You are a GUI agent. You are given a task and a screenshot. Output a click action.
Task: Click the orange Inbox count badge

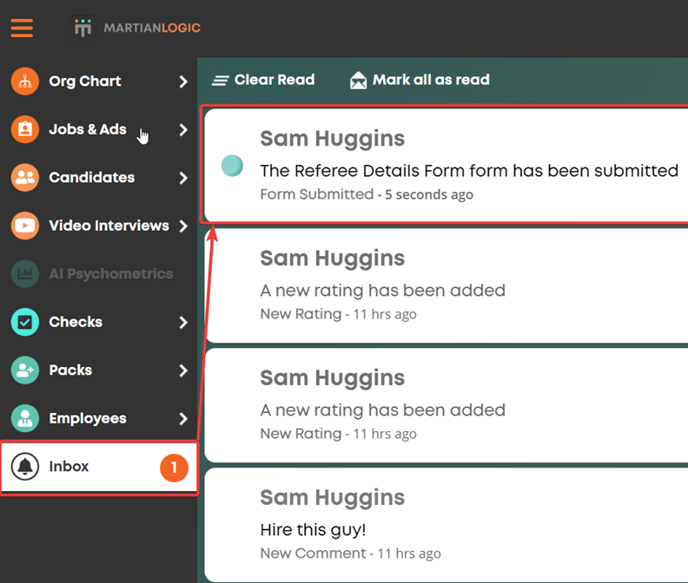point(174,468)
